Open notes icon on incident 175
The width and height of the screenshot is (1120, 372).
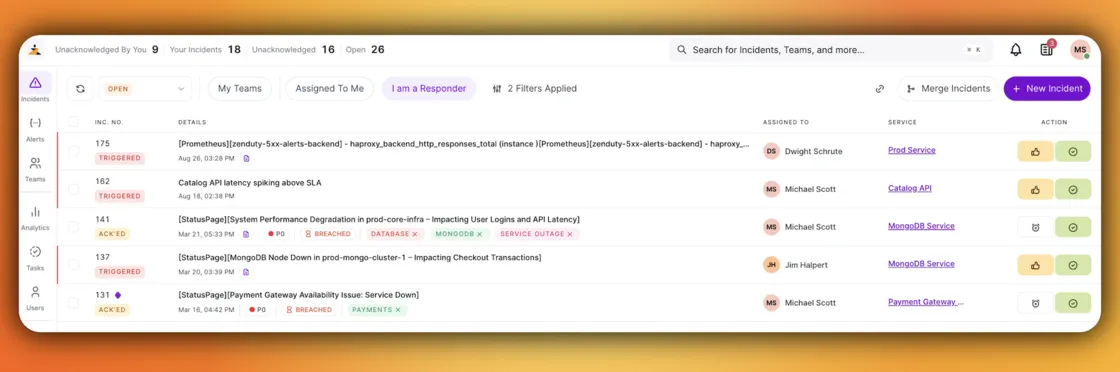pyautogui.click(x=246, y=158)
